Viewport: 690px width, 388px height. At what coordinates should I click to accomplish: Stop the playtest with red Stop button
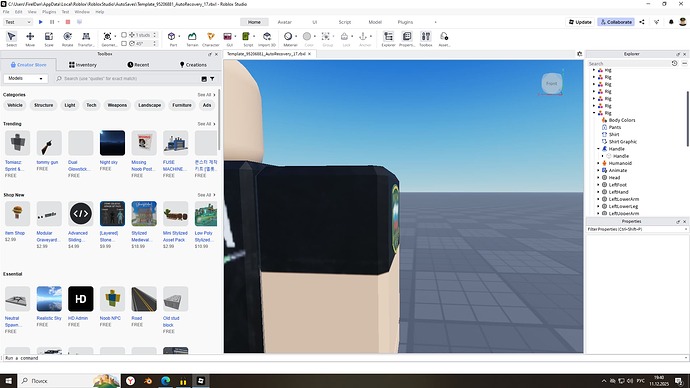pyautogui.click(x=68, y=22)
